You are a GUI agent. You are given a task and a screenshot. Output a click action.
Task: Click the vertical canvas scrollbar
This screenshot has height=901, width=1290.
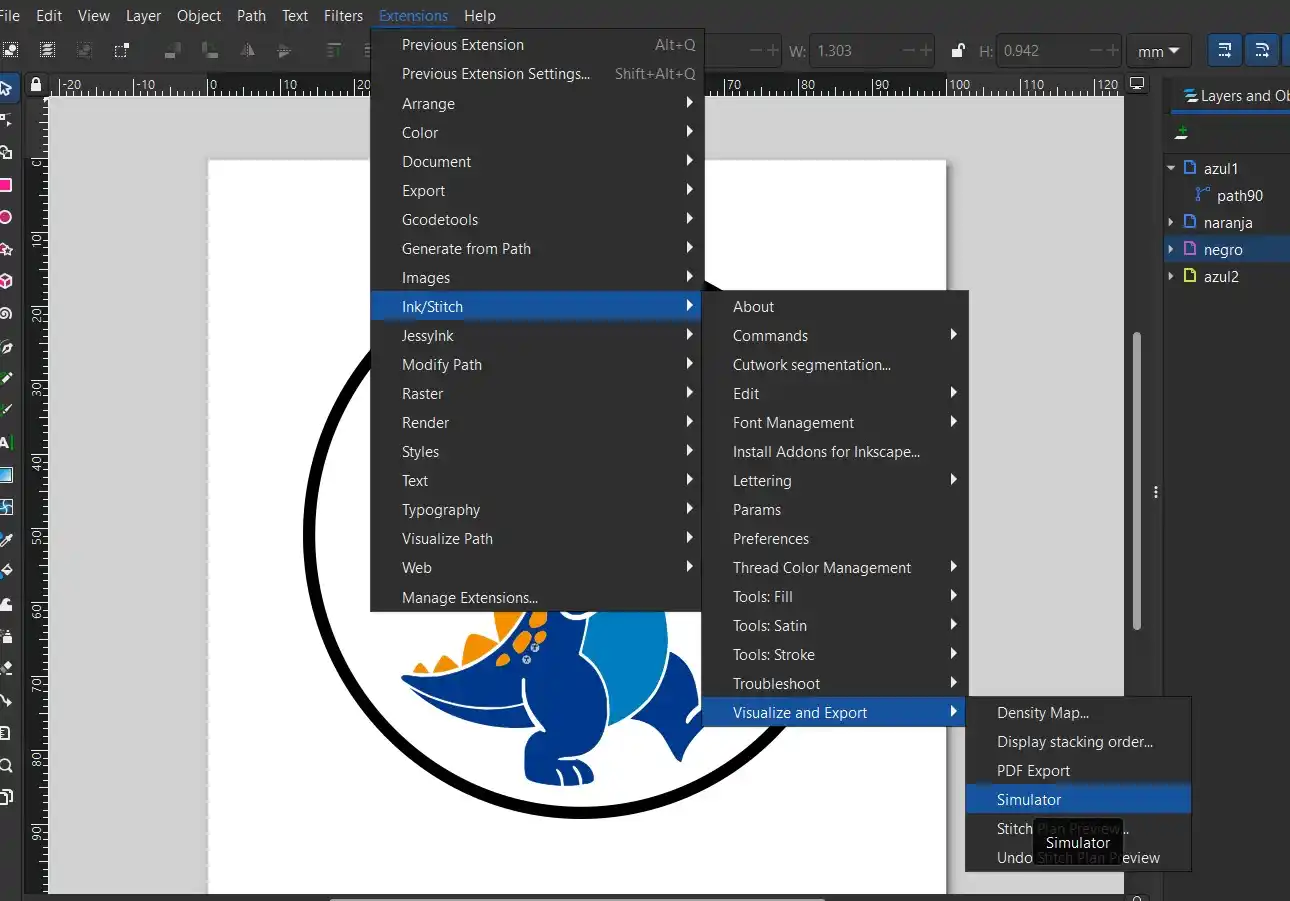1136,480
